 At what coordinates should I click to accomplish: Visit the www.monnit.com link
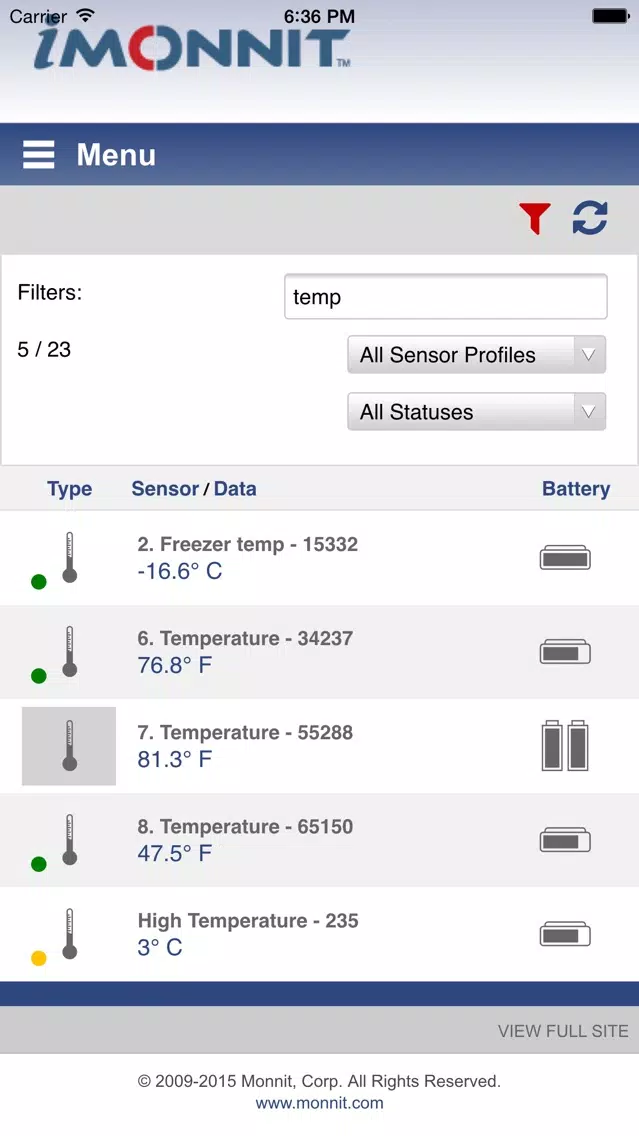319,1103
